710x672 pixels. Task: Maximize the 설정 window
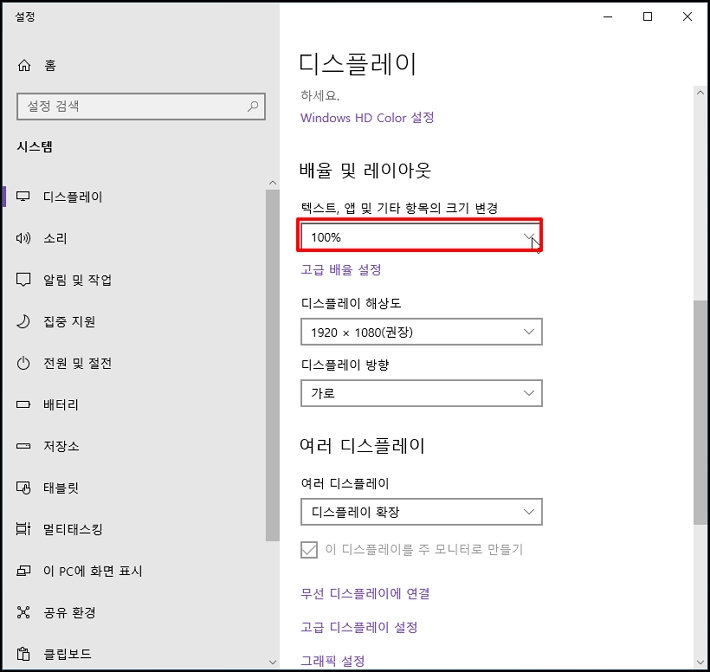(x=648, y=17)
